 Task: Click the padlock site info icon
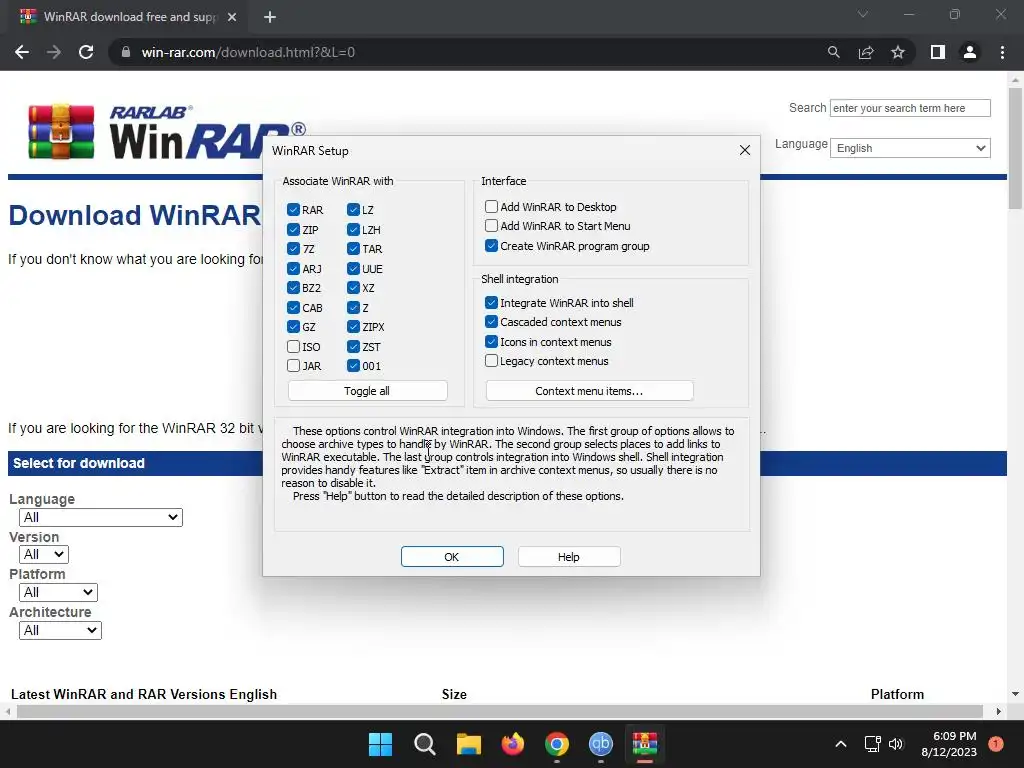pos(126,52)
